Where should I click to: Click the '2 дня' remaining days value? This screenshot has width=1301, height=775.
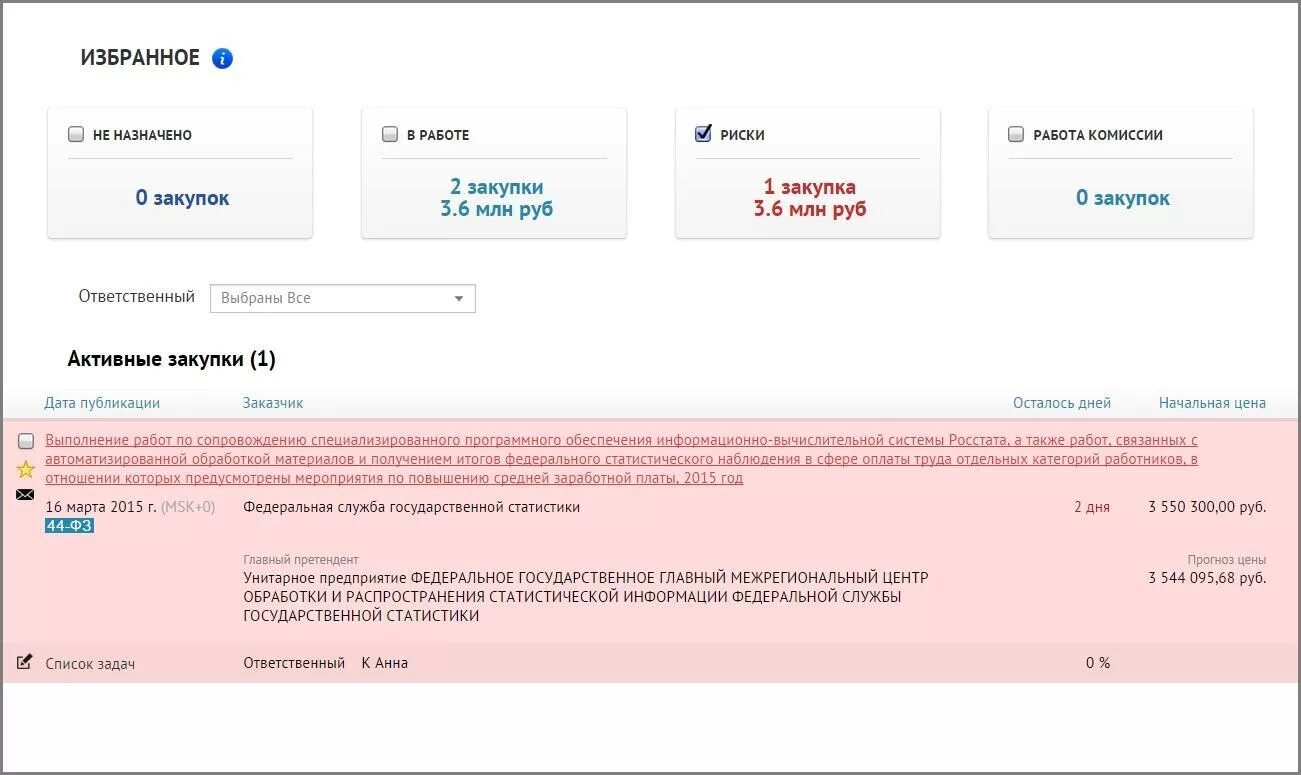pos(1092,507)
